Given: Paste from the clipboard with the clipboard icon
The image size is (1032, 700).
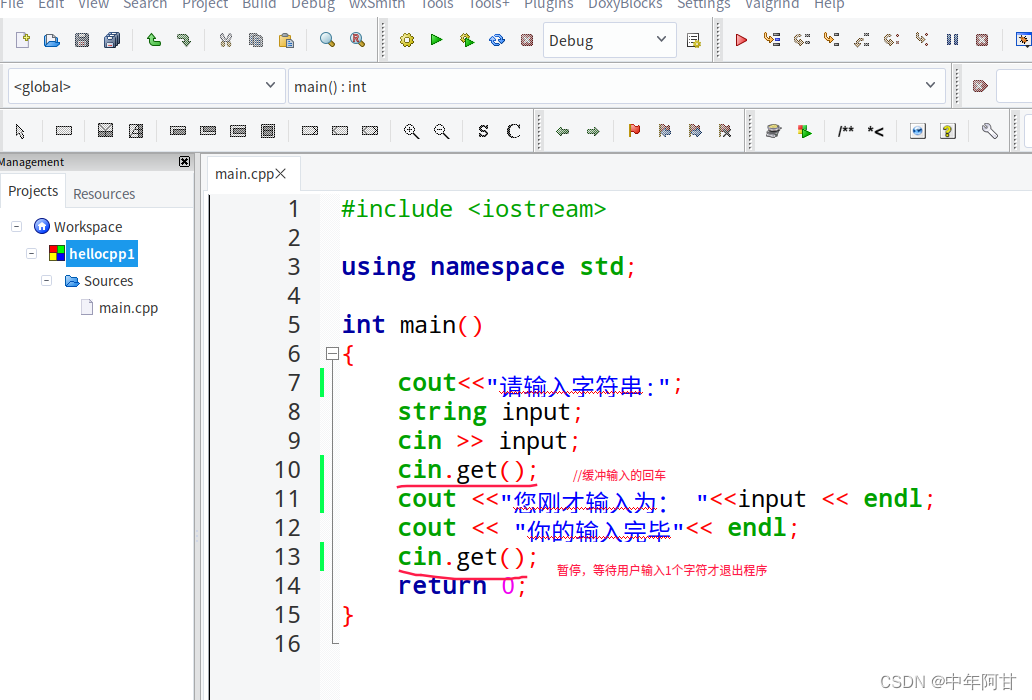Looking at the screenshot, I should [286, 40].
